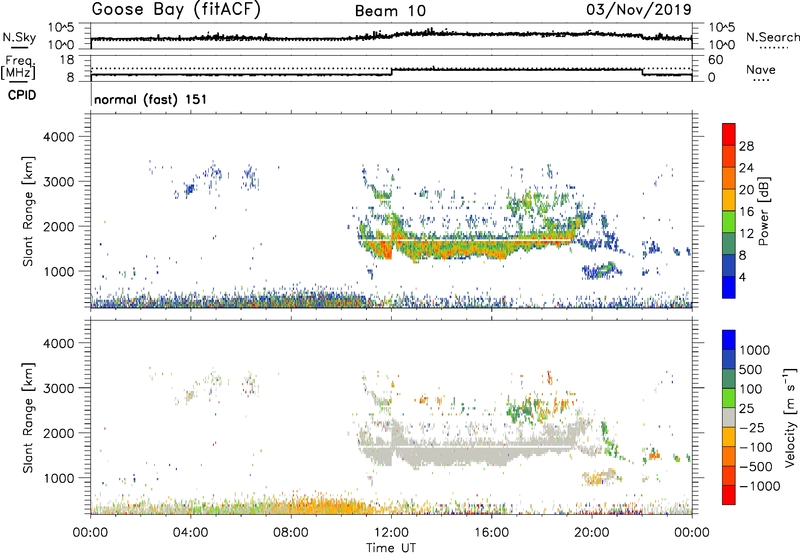
Task: Click the '500' velocity colorbar value
Action: coord(751,370)
